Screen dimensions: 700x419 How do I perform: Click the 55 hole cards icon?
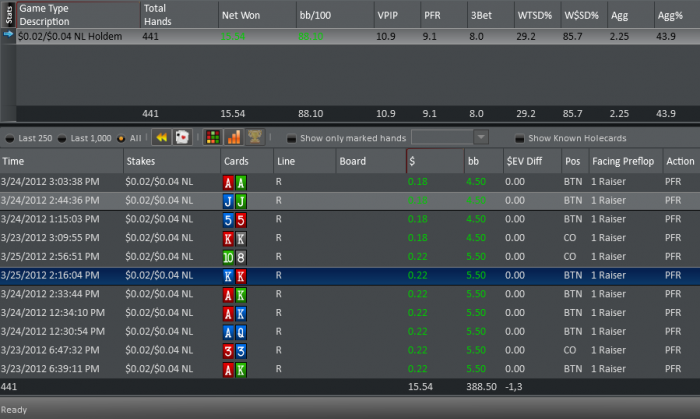(235, 220)
